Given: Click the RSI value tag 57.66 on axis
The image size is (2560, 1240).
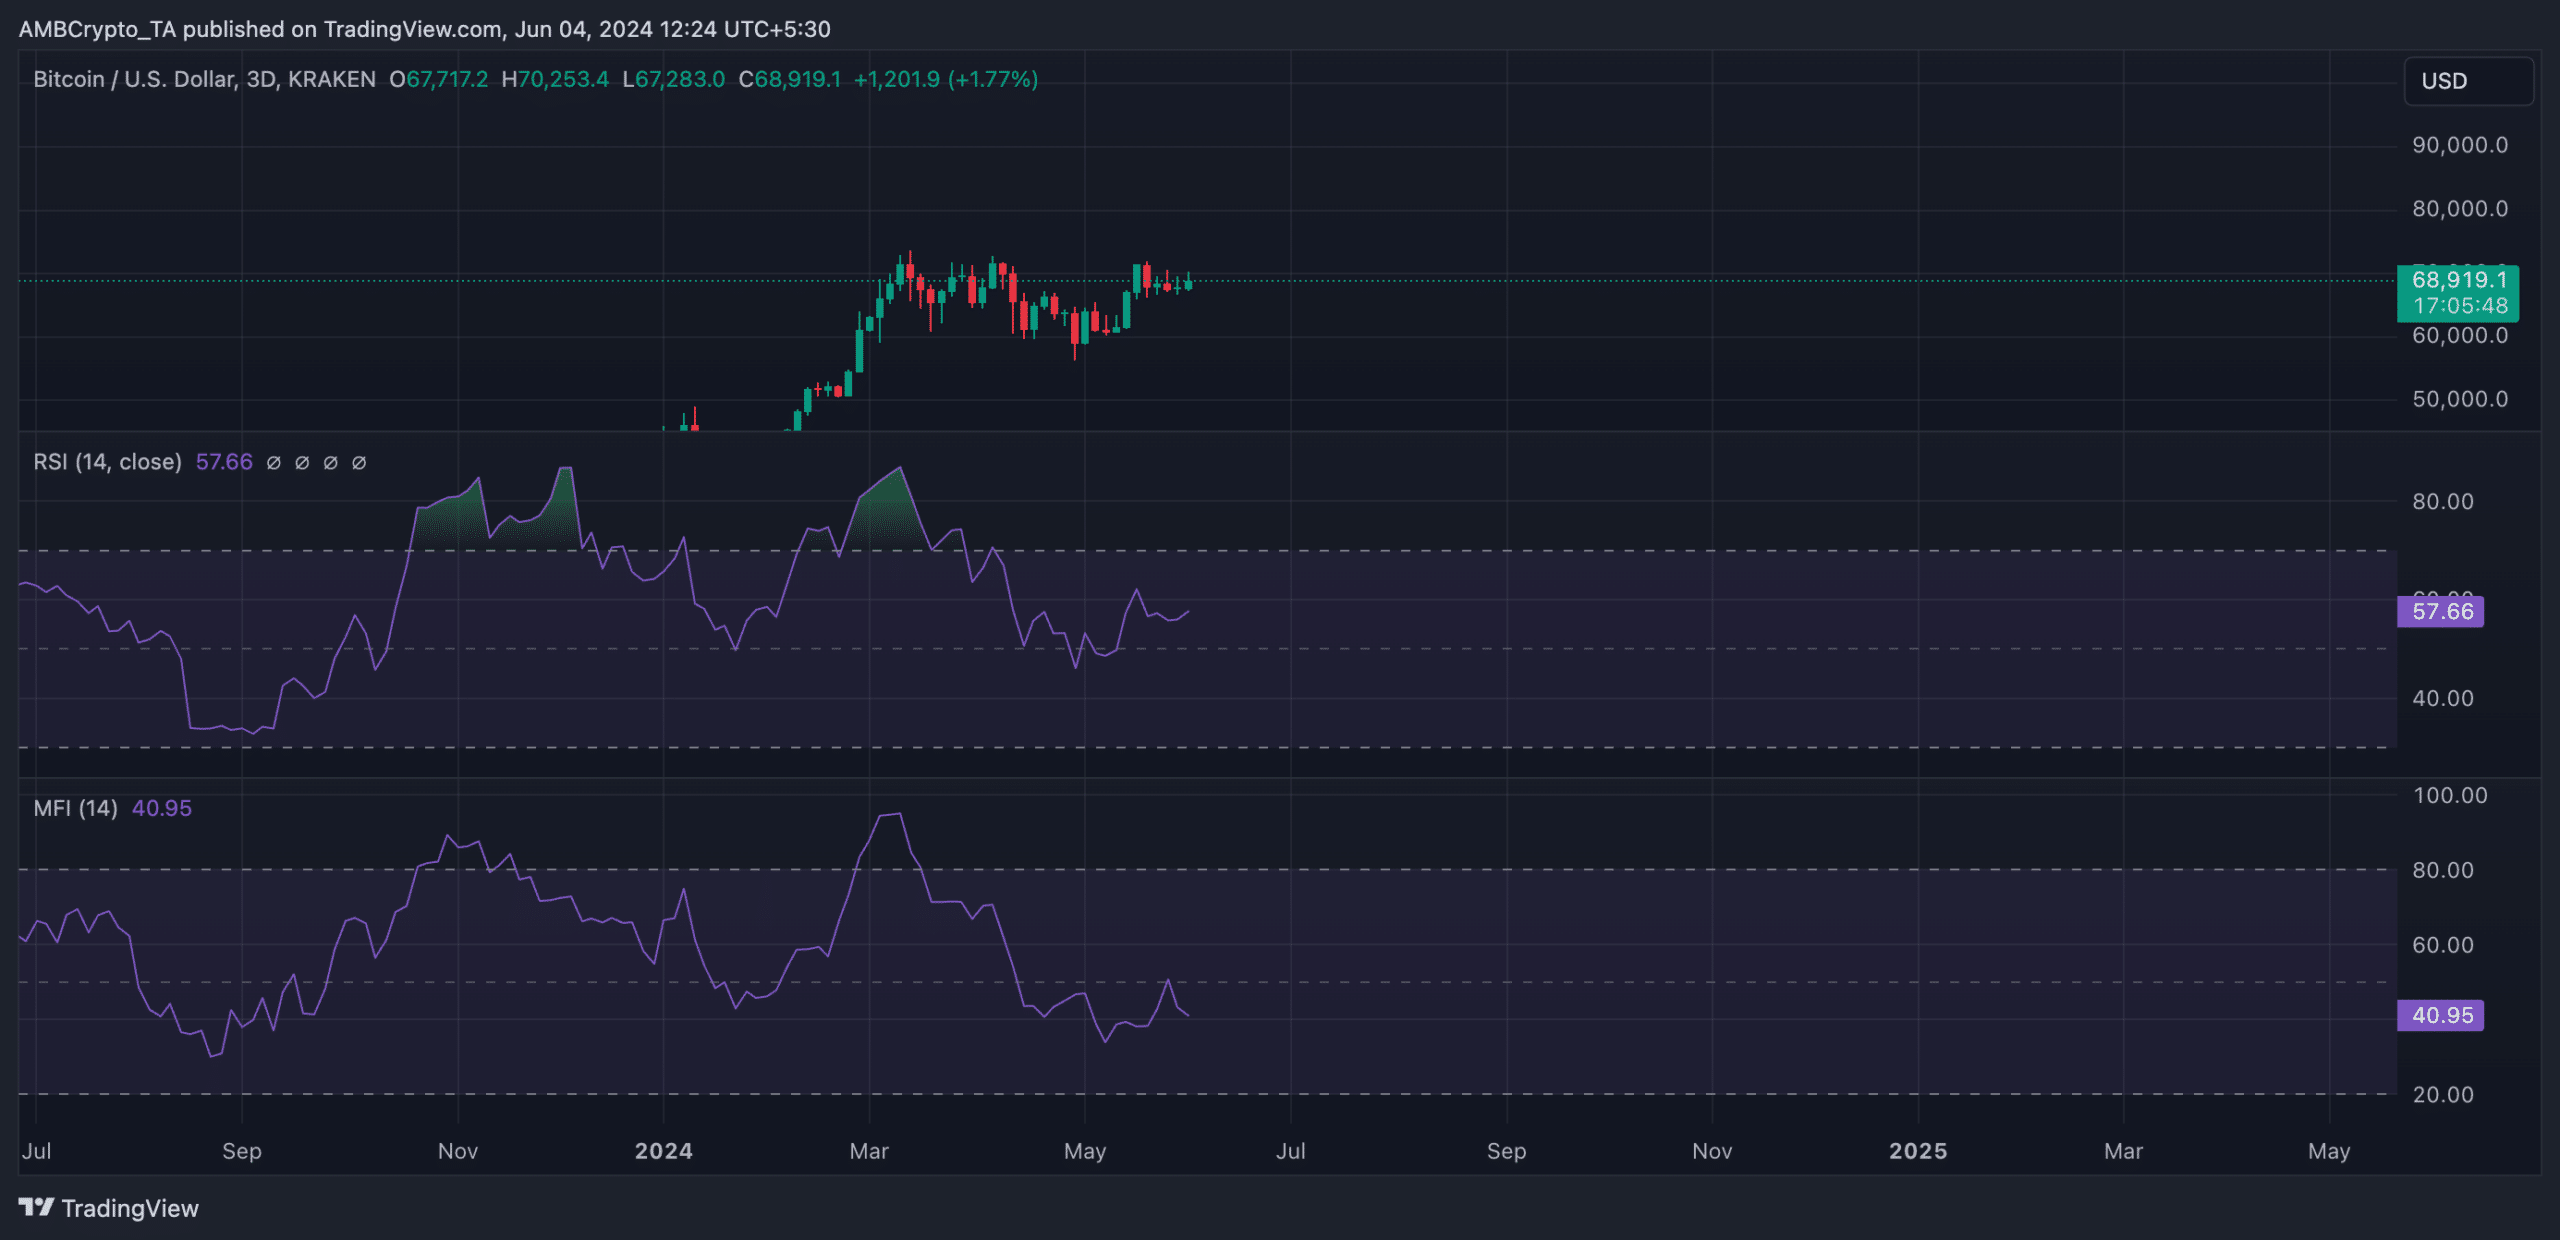Looking at the screenshot, I should click(x=2441, y=611).
